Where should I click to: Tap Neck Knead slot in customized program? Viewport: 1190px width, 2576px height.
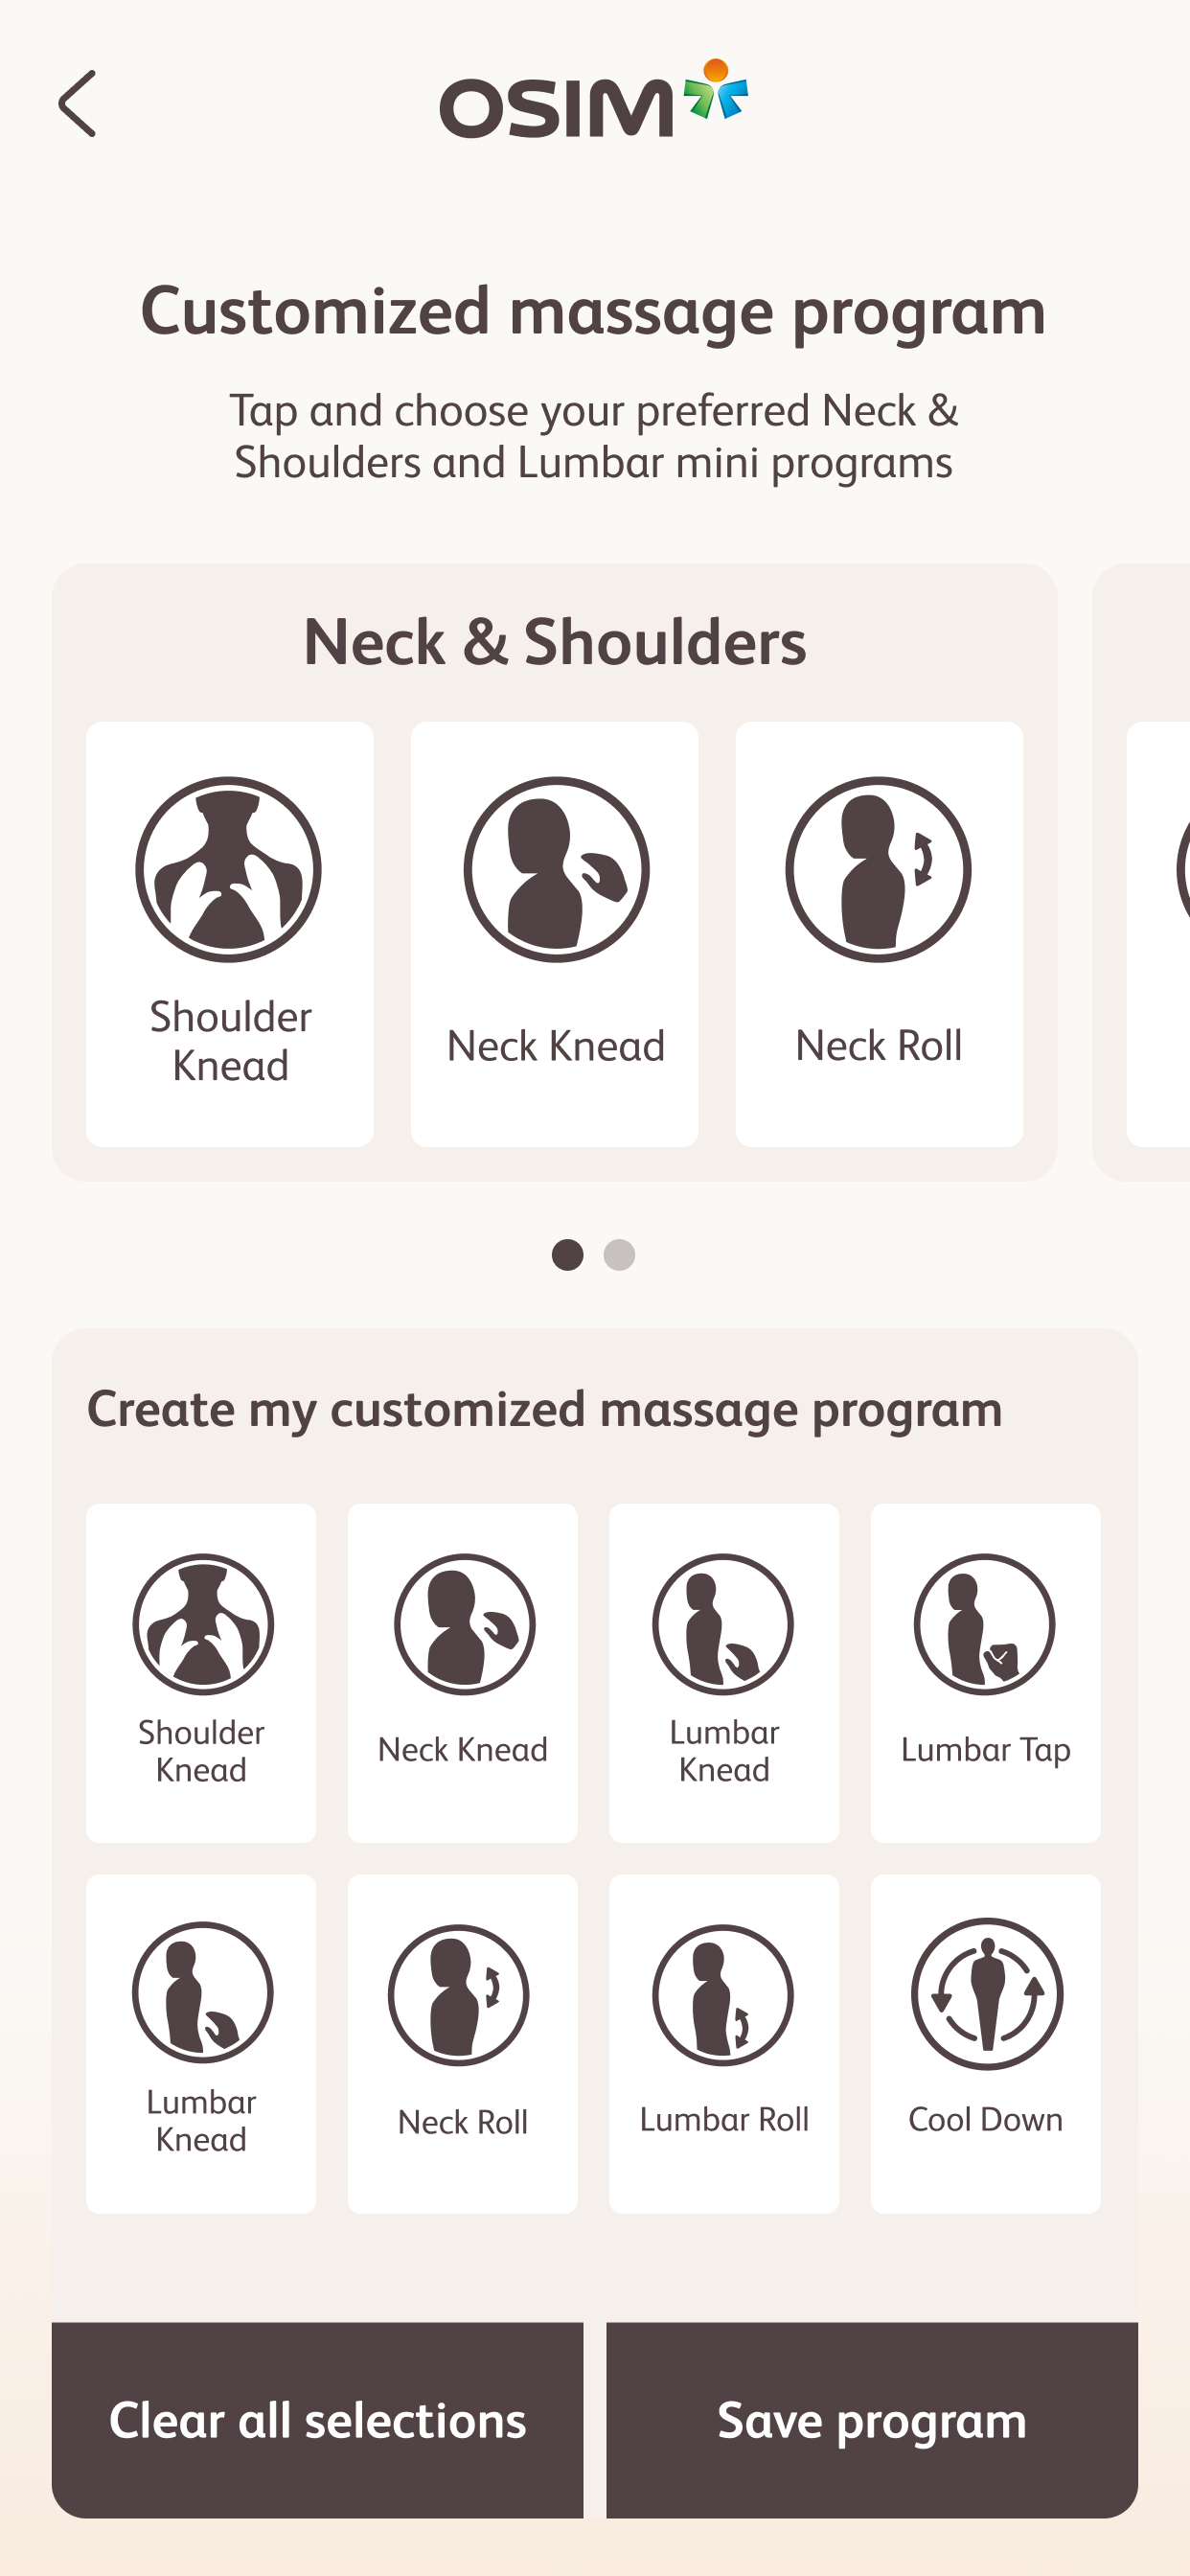463,1673
